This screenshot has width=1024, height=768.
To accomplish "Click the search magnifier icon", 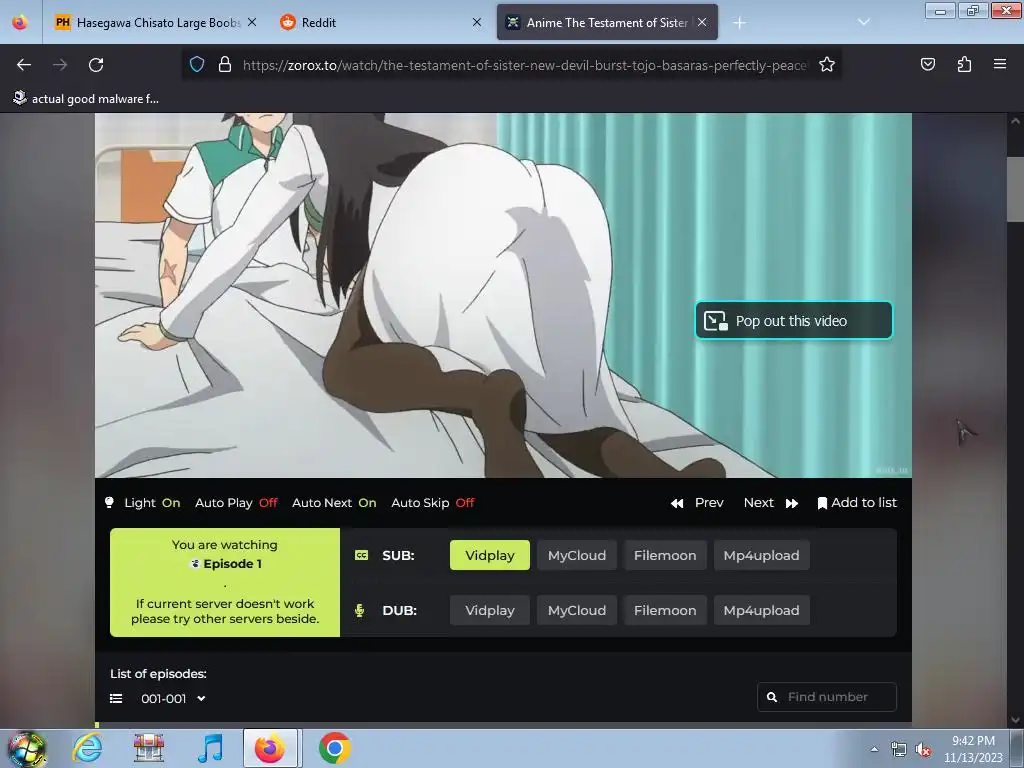I will [772, 697].
